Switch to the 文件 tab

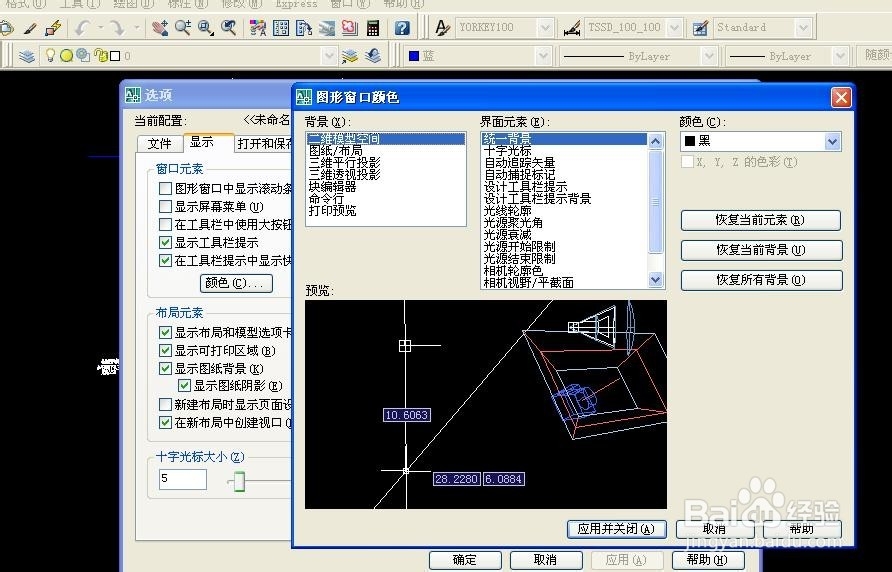(159, 143)
